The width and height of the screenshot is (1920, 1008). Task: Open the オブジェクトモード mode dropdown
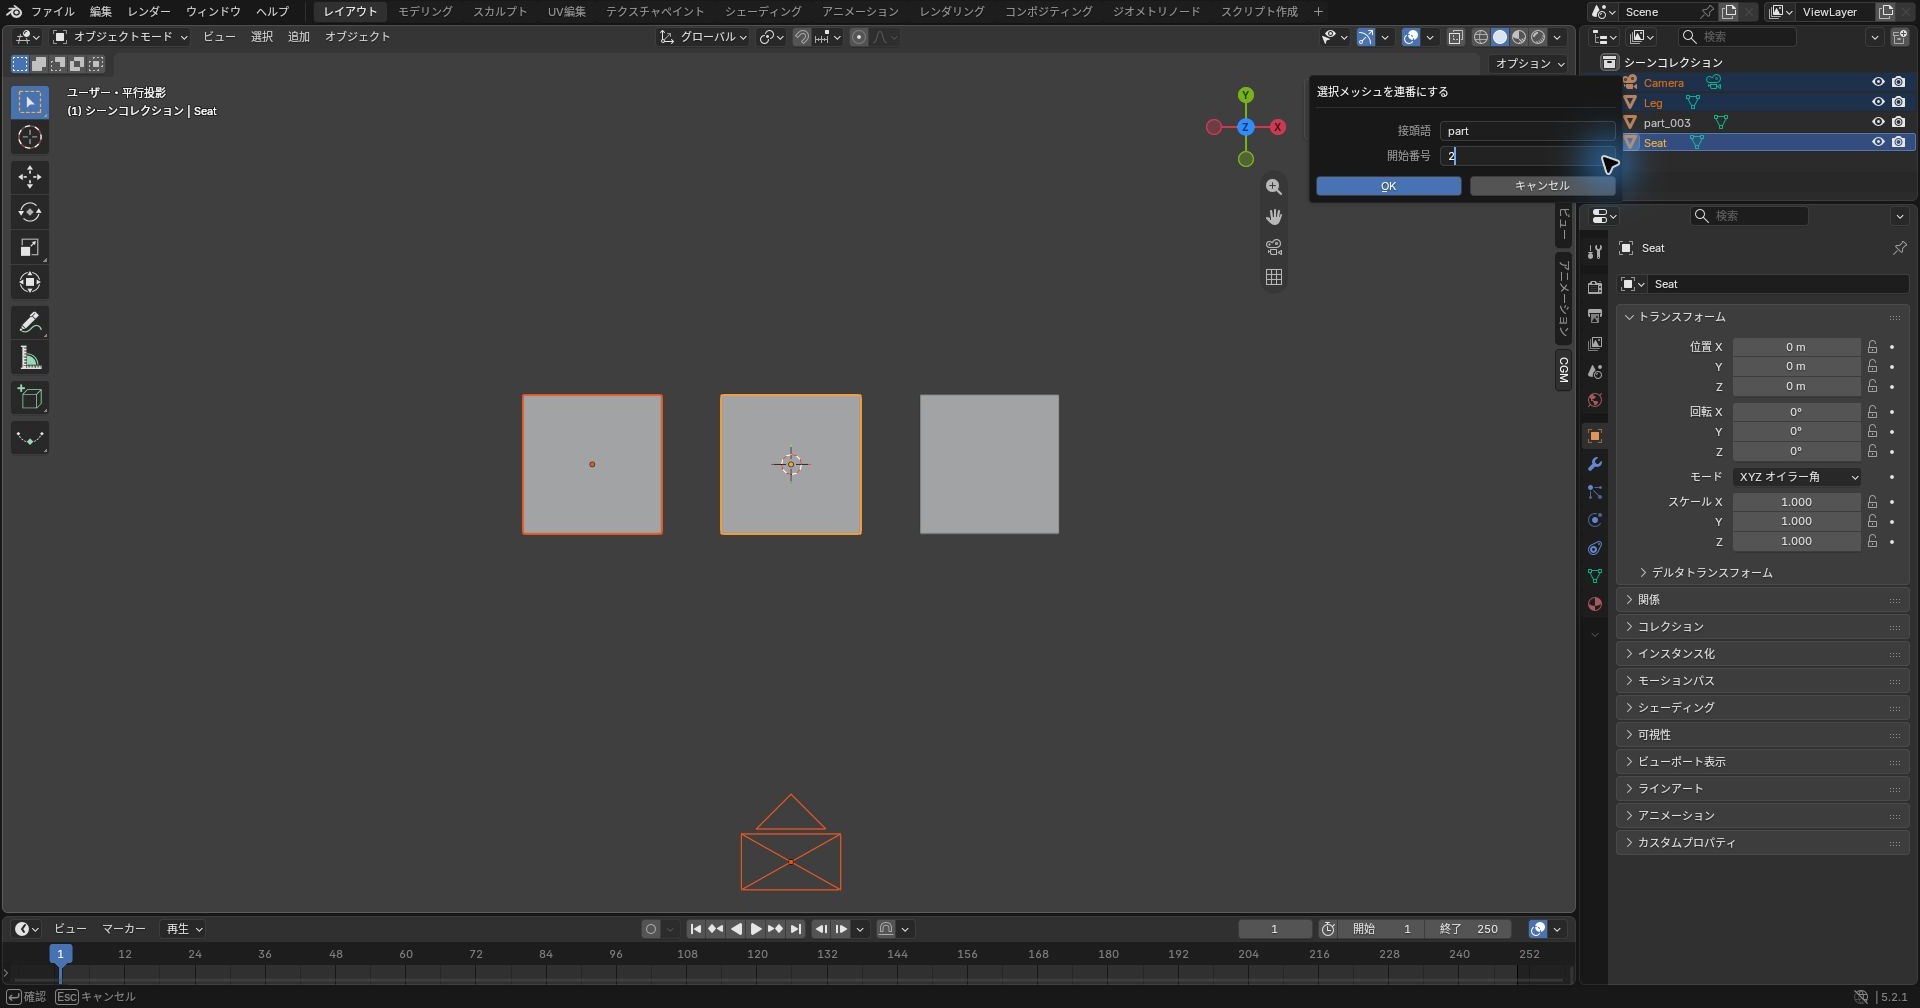pyautogui.click(x=120, y=37)
